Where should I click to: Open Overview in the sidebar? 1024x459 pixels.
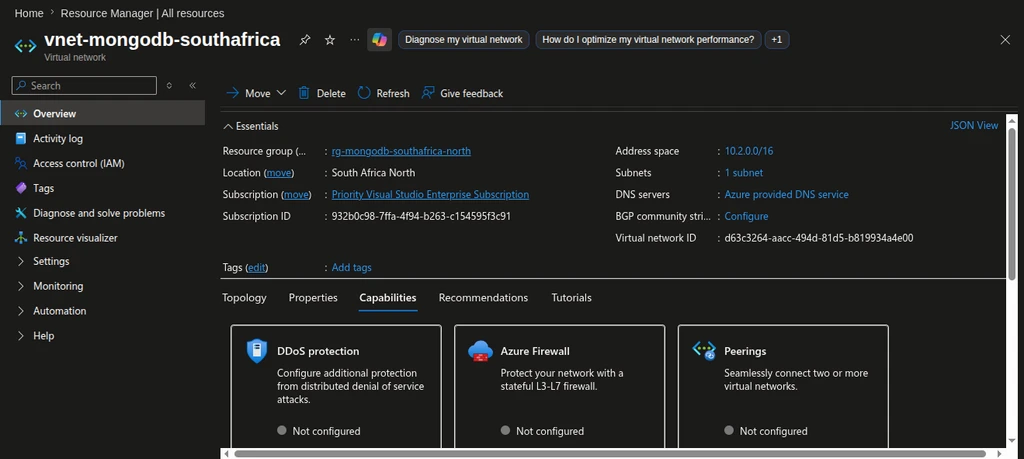pyautogui.click(x=103, y=114)
